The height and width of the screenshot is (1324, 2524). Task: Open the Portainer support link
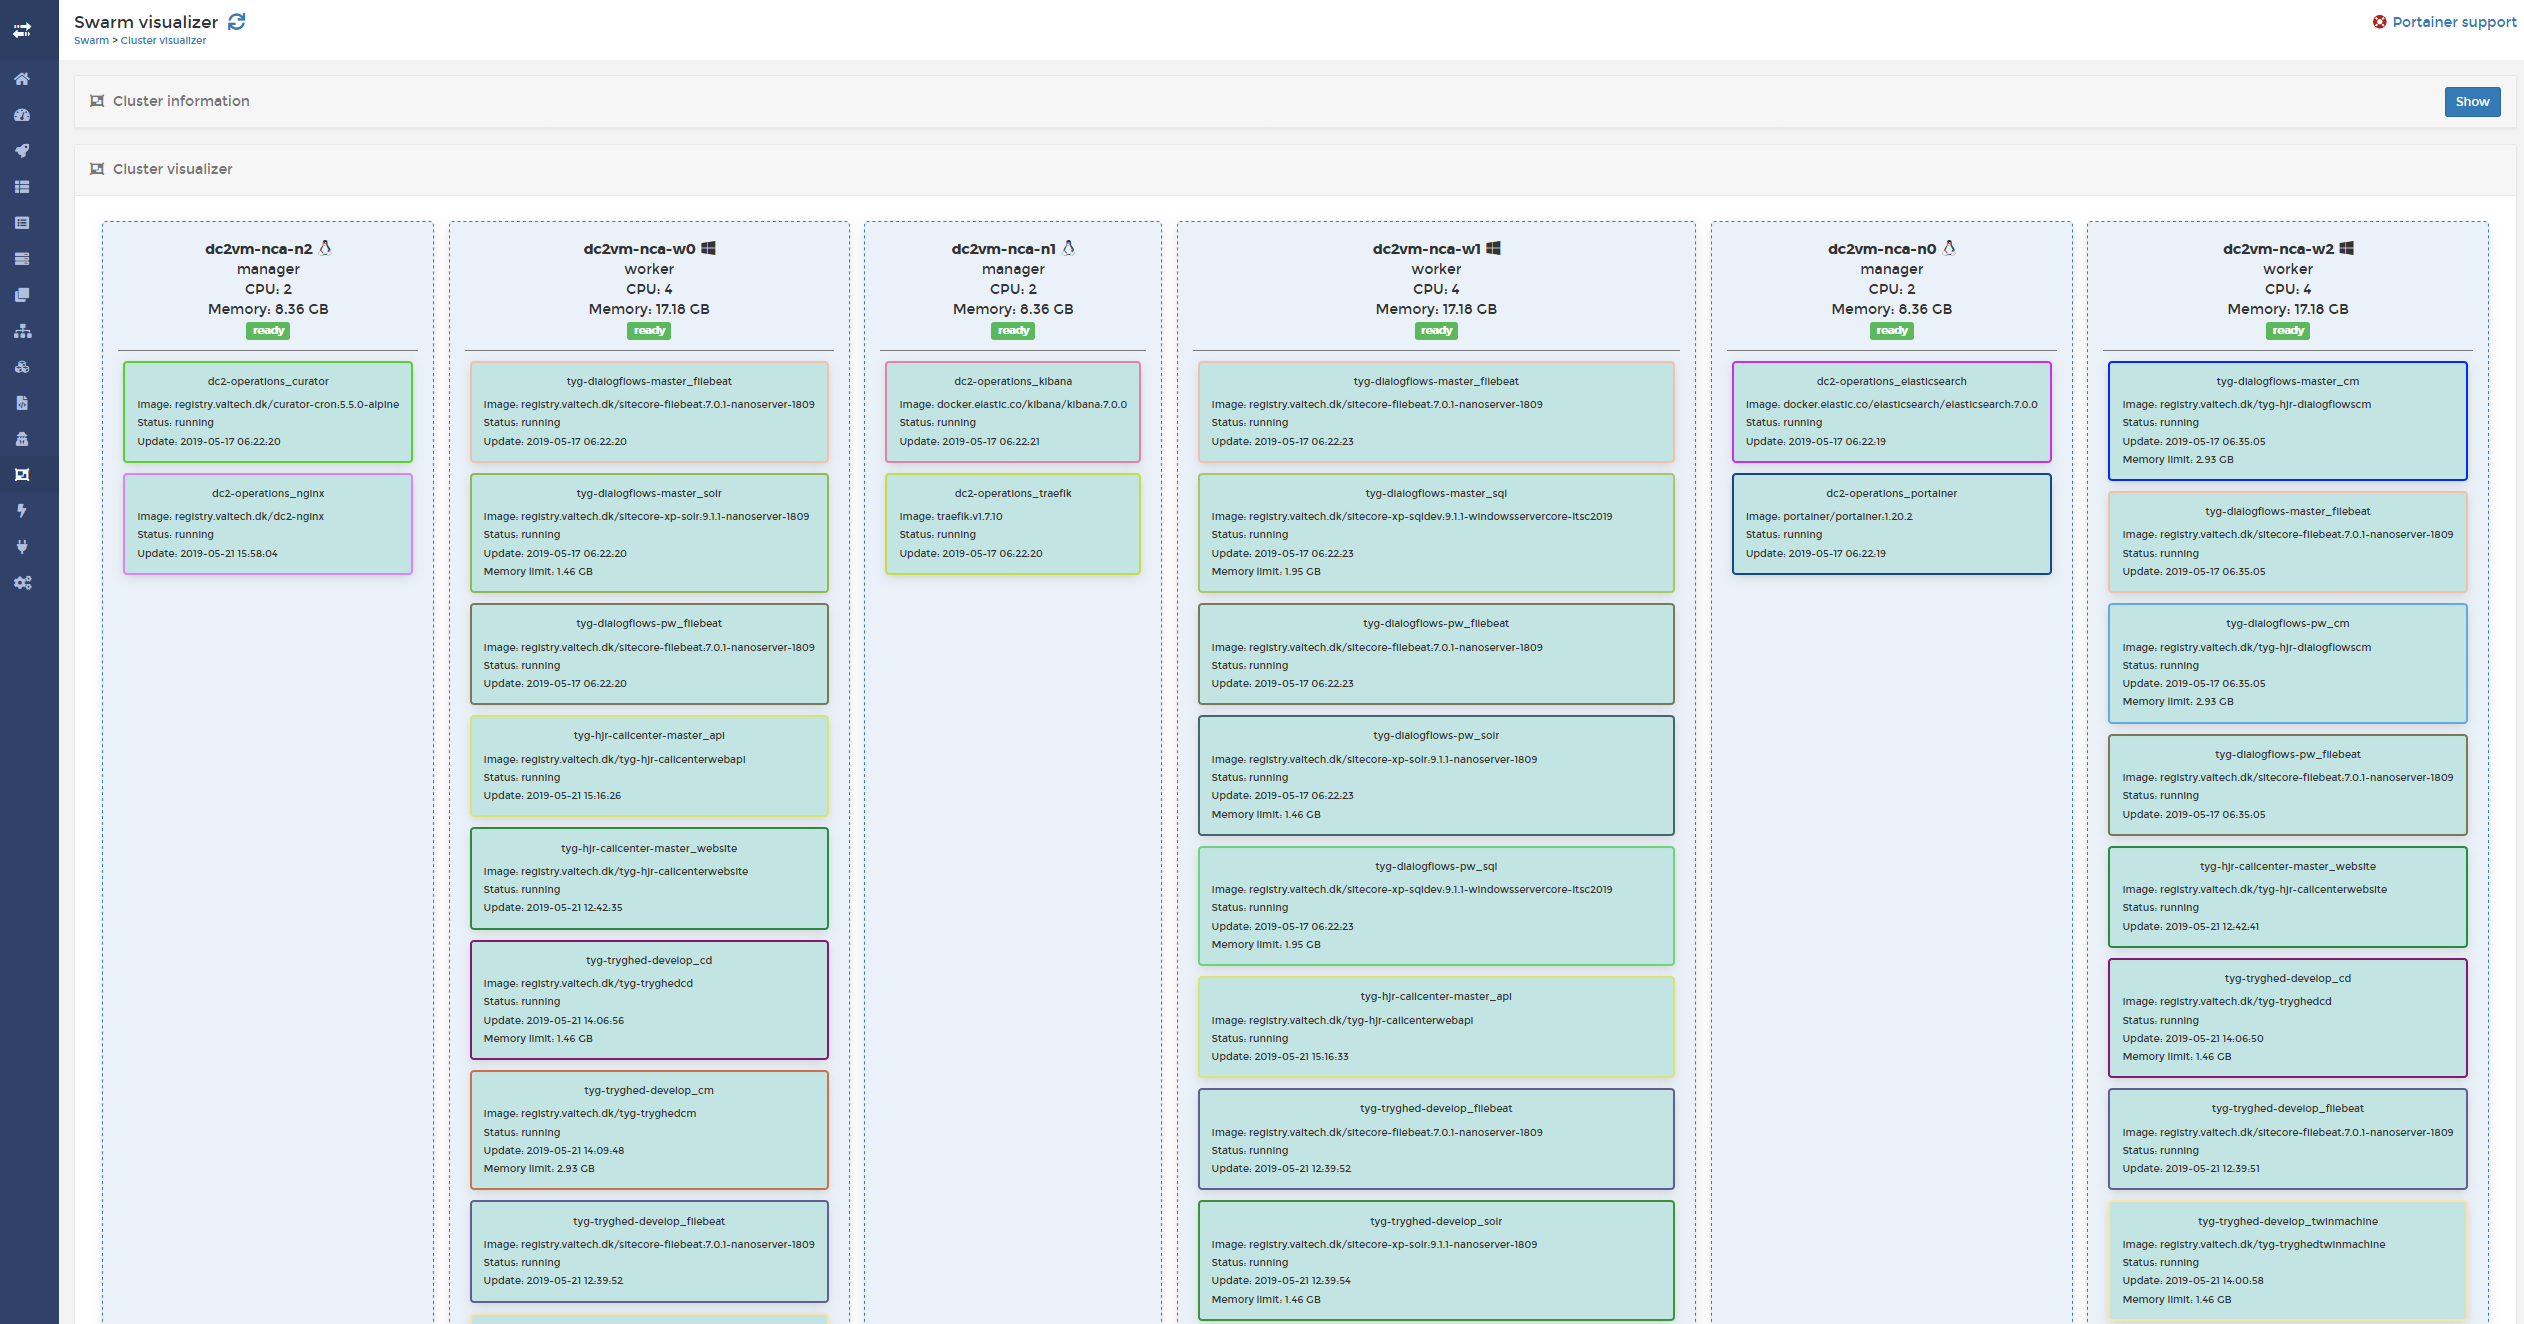point(2454,22)
